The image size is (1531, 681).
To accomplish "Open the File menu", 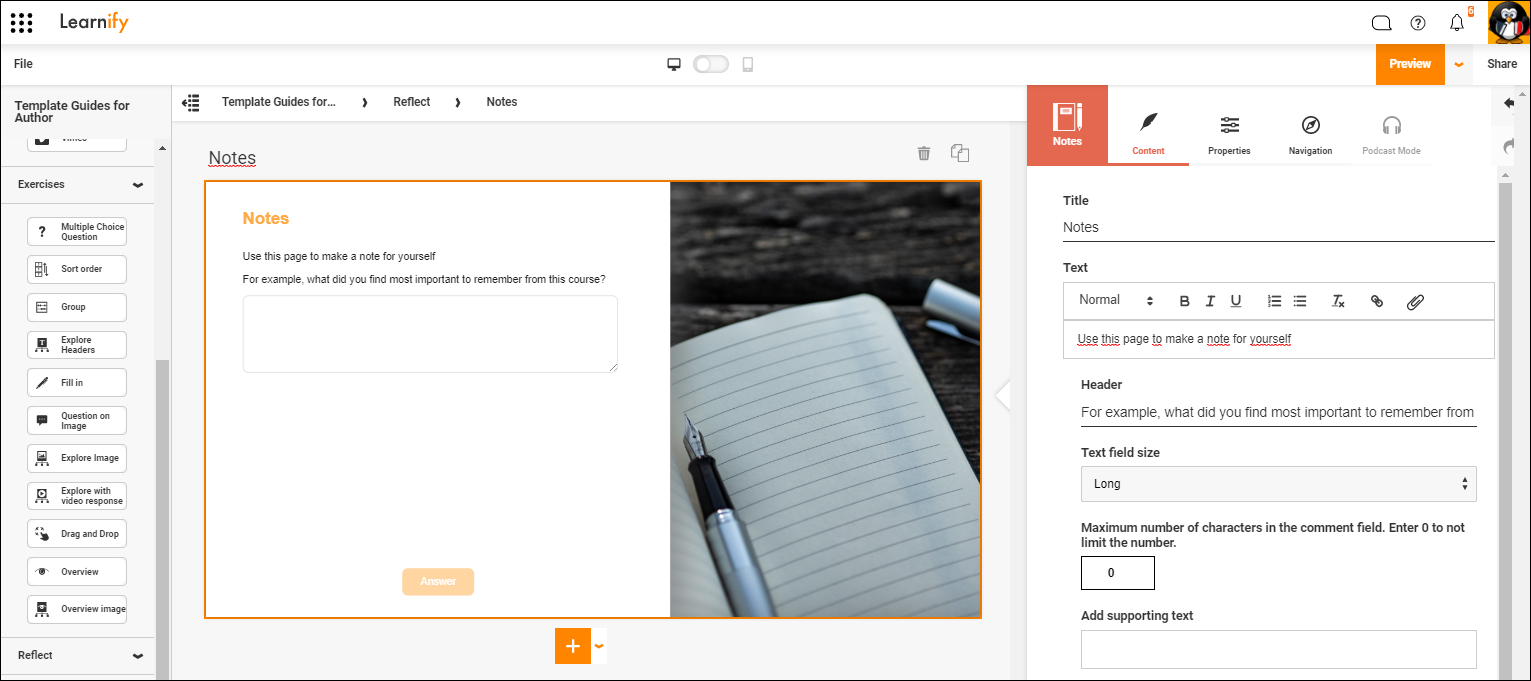I will pos(23,64).
